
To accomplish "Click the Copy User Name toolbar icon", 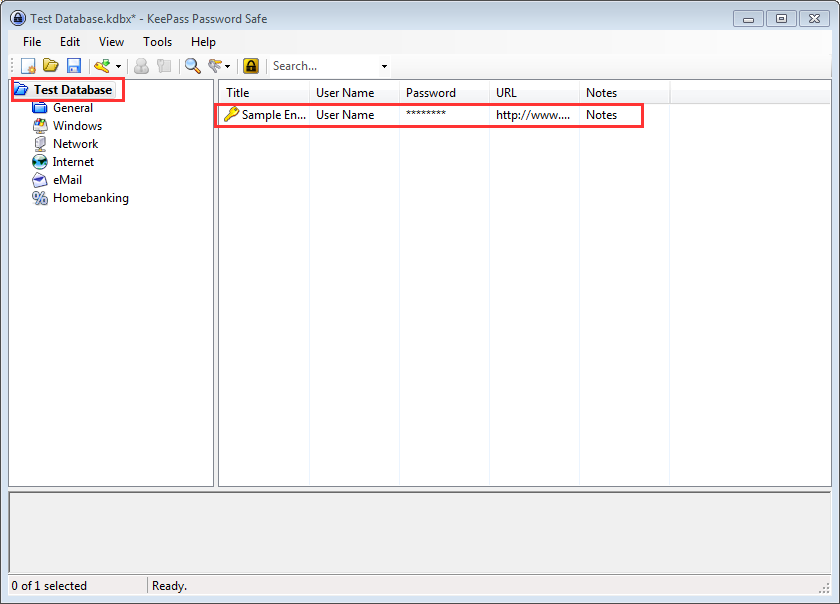I will (x=141, y=66).
